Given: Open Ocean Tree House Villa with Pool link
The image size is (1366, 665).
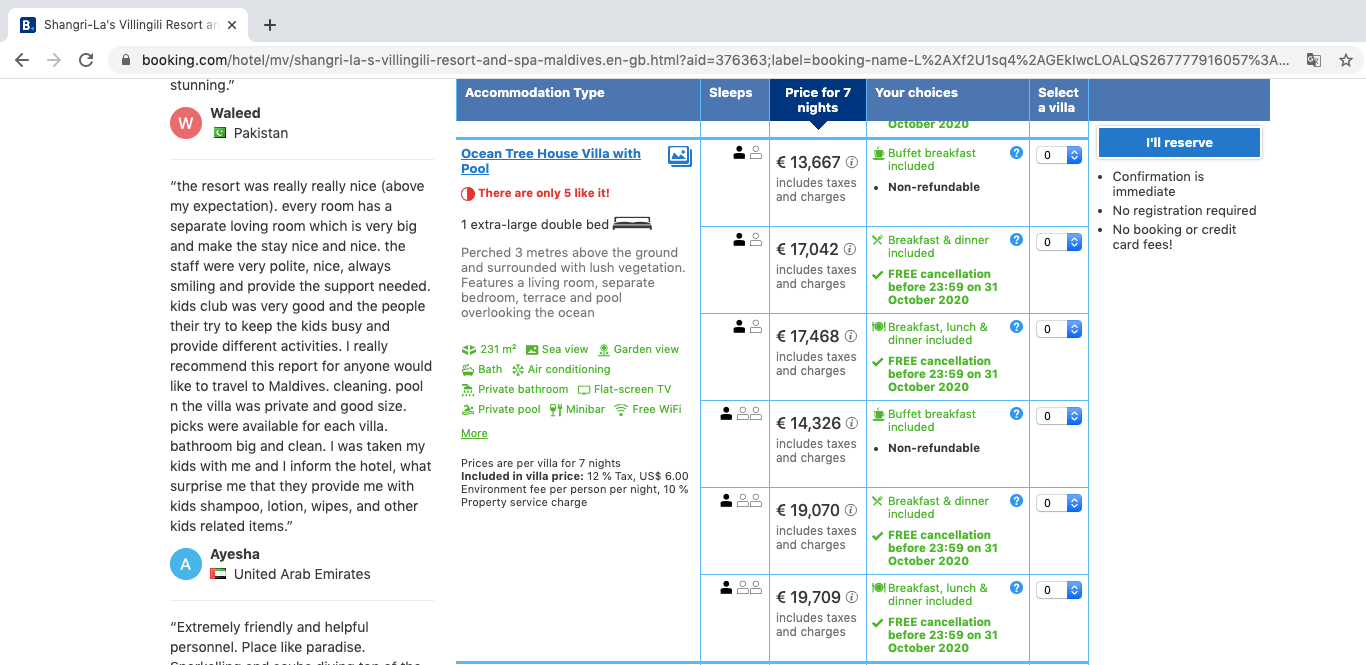Looking at the screenshot, I should pyautogui.click(x=550, y=161).
